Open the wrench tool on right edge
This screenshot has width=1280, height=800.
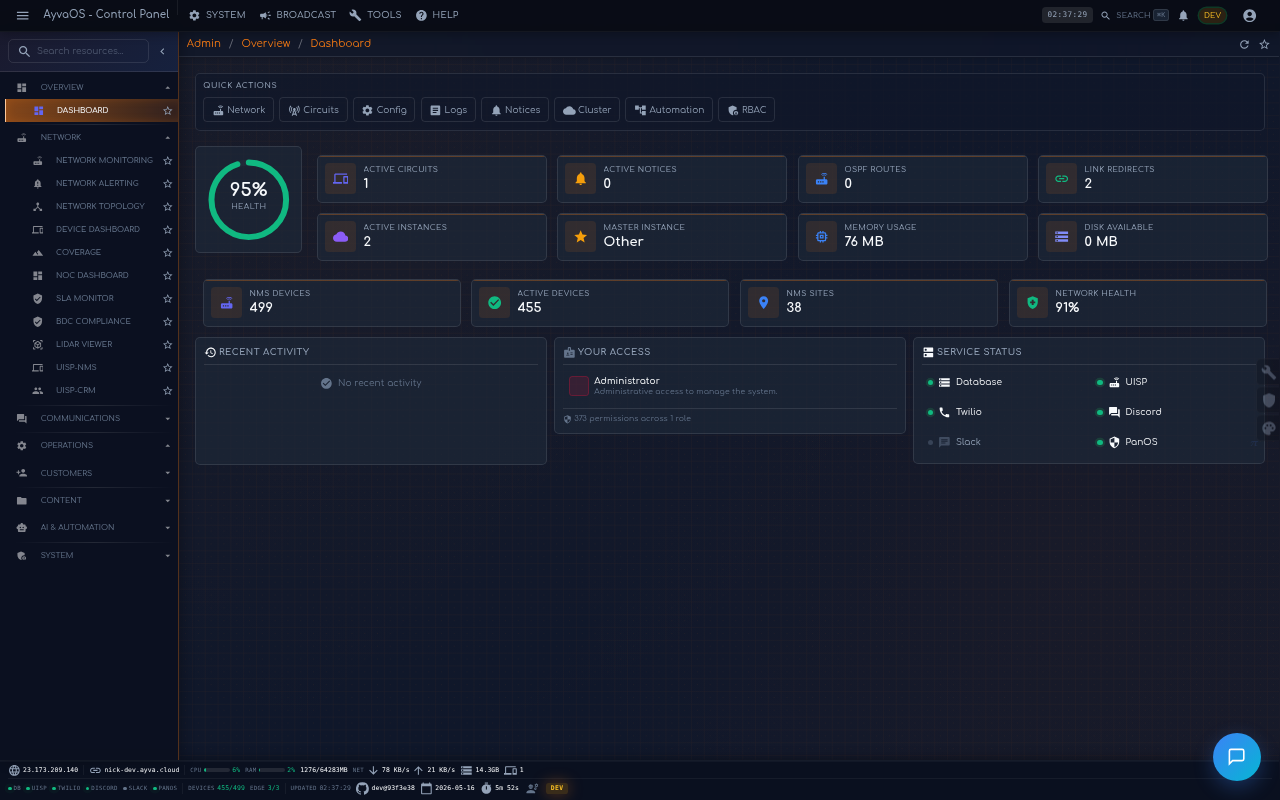tap(1269, 372)
